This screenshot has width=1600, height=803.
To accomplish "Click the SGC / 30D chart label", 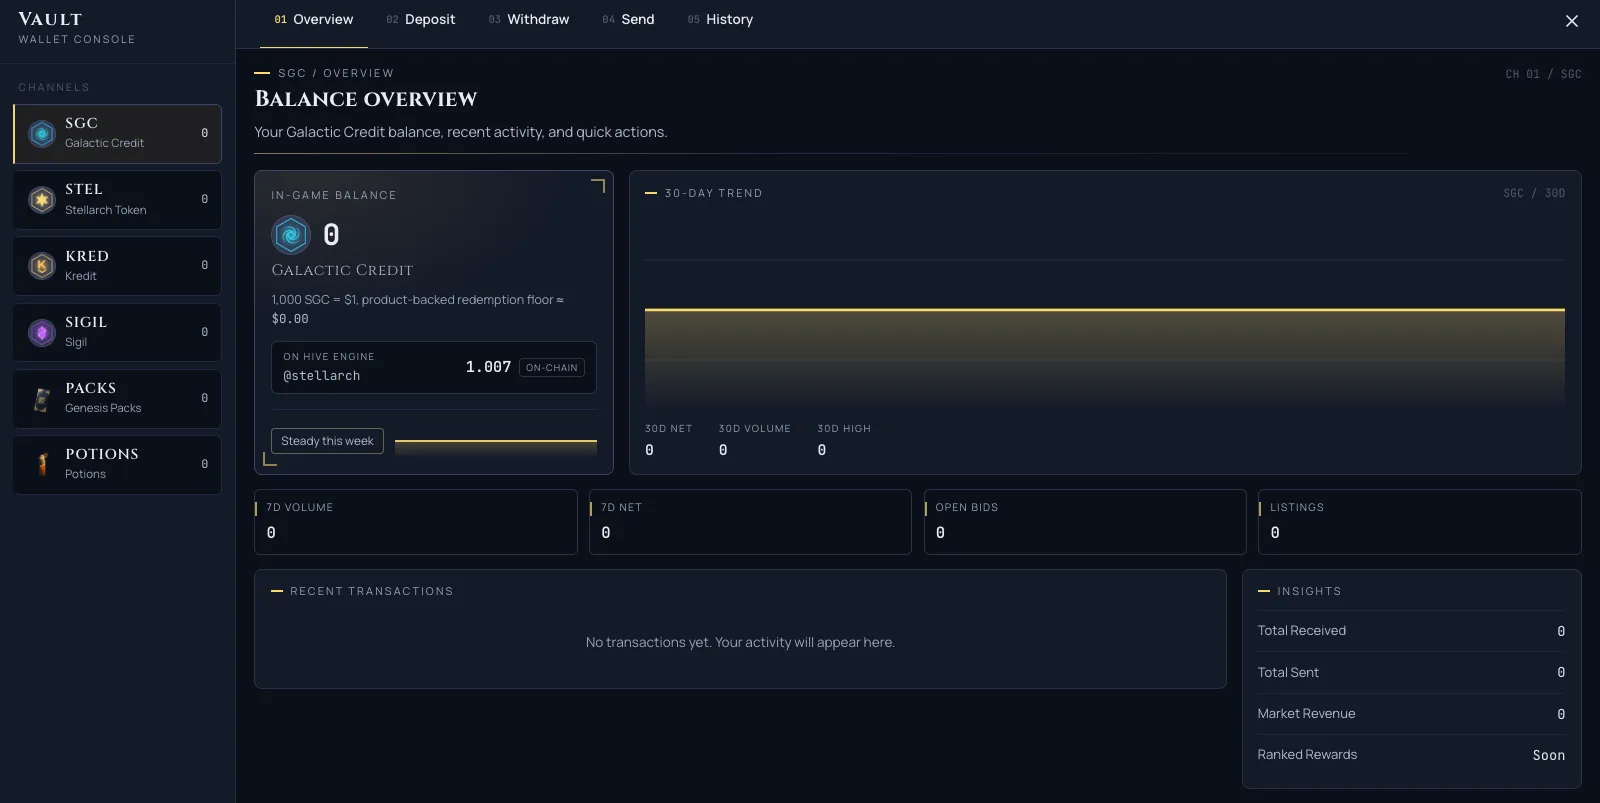I will click(1534, 193).
